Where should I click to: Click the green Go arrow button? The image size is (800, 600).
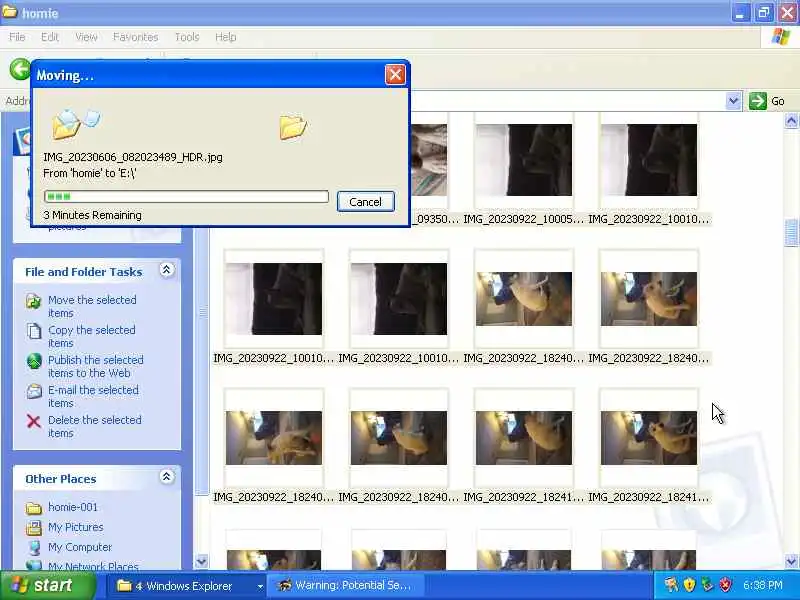coord(758,101)
